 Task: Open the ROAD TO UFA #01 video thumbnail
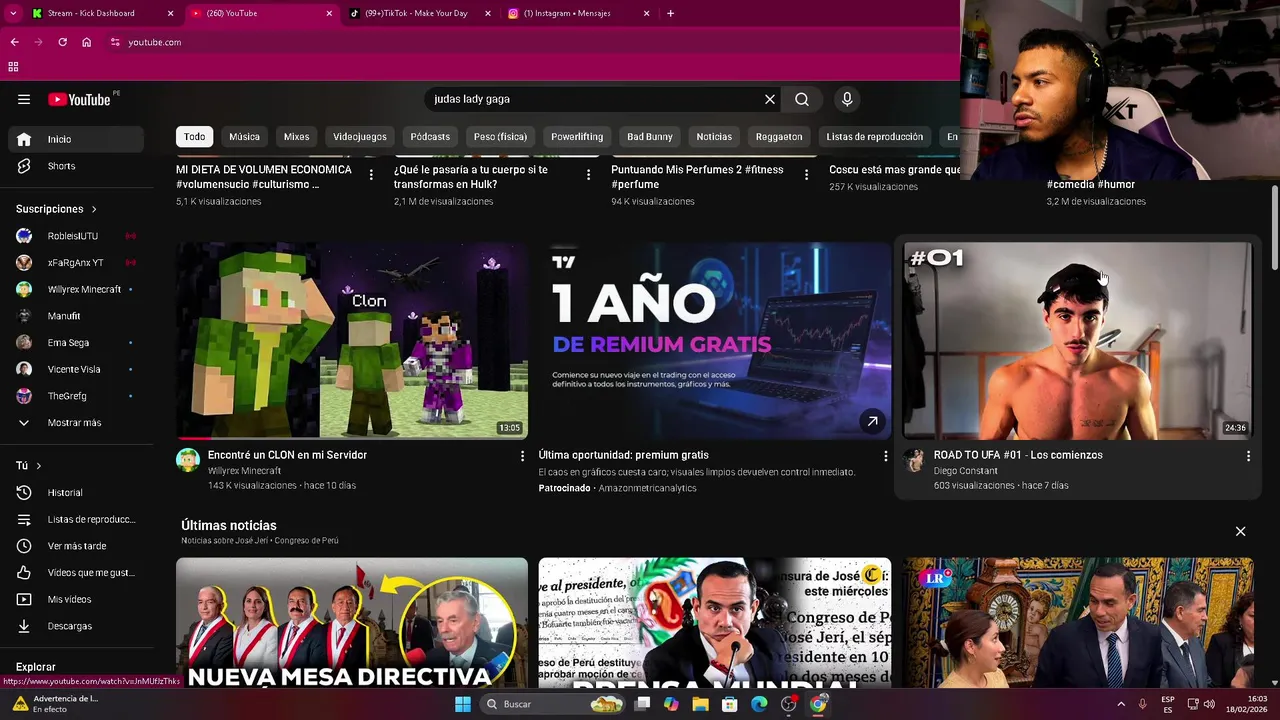tap(1078, 340)
